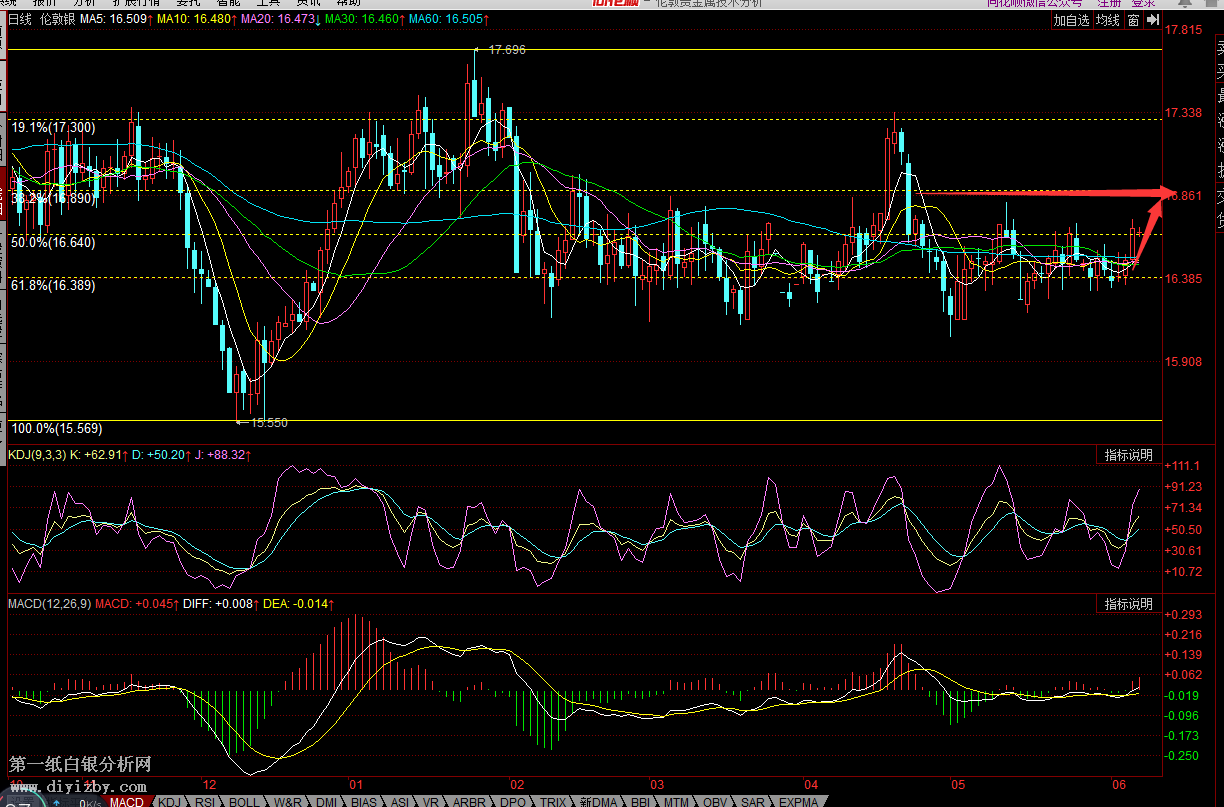Open the W&R indicator tab
This screenshot has width=1224, height=807.
[288, 801]
